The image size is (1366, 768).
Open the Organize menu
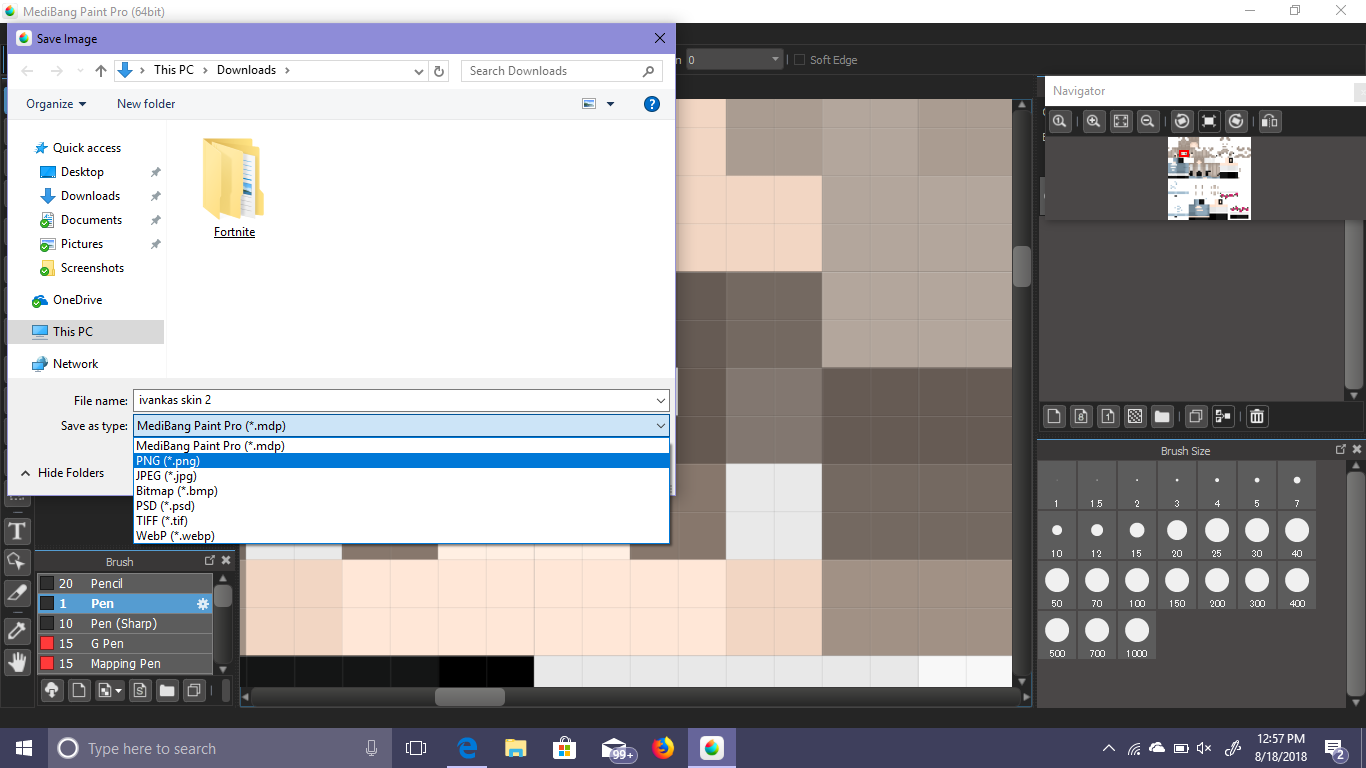coord(56,104)
